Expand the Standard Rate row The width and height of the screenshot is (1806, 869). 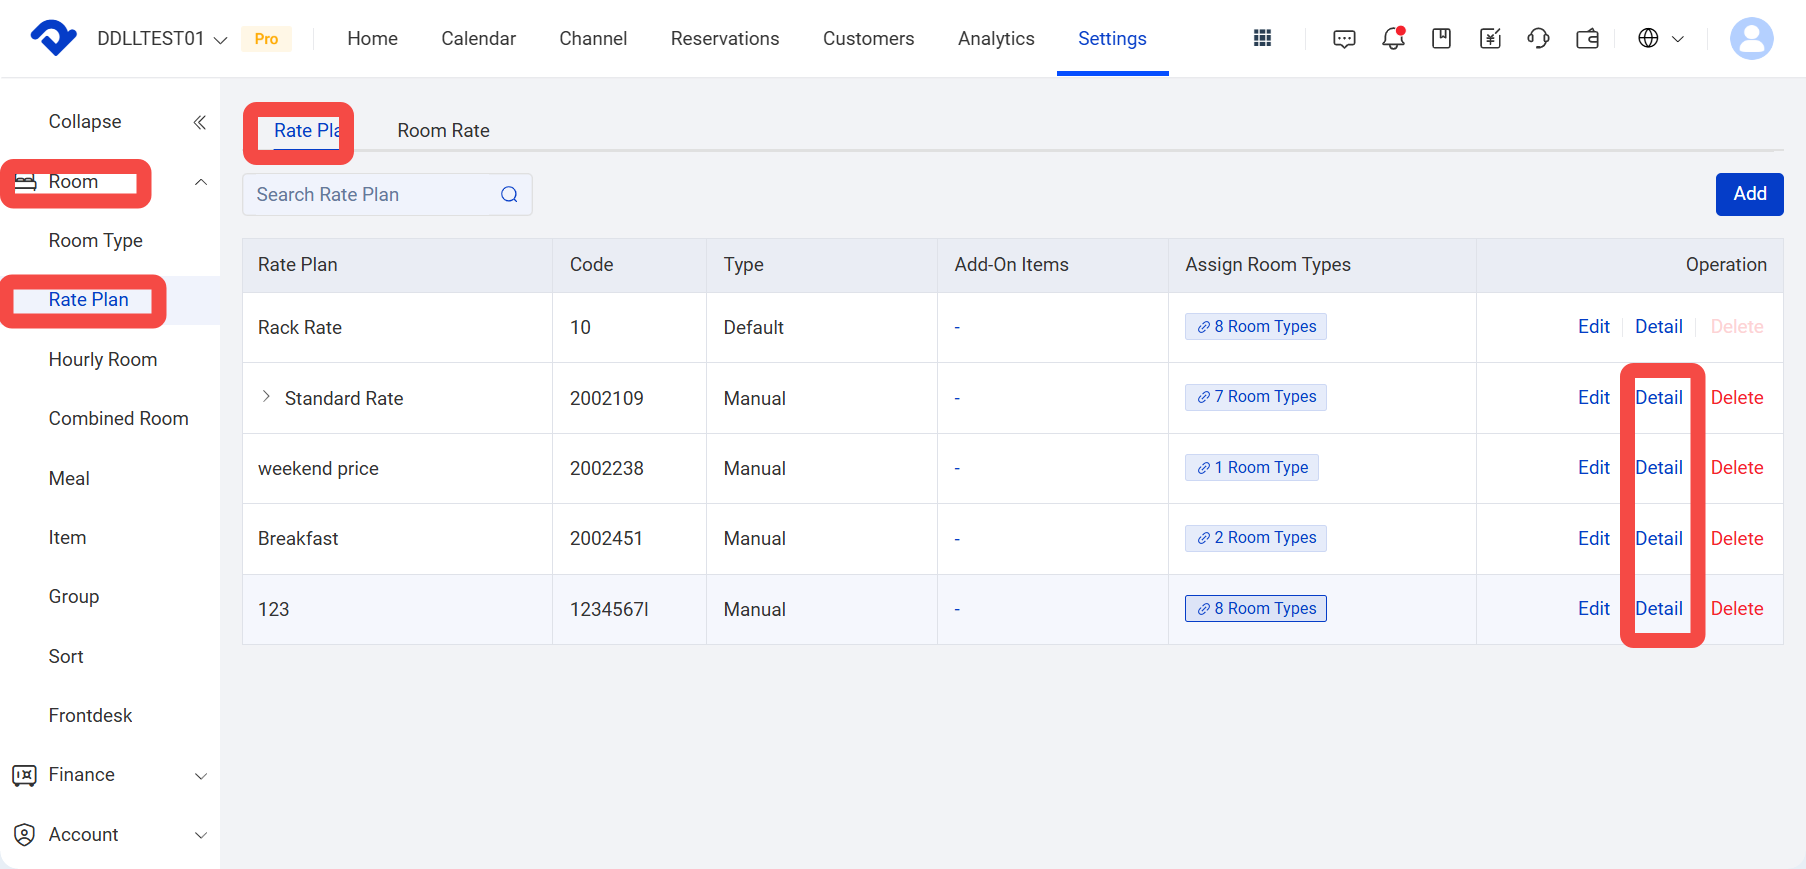tap(266, 397)
